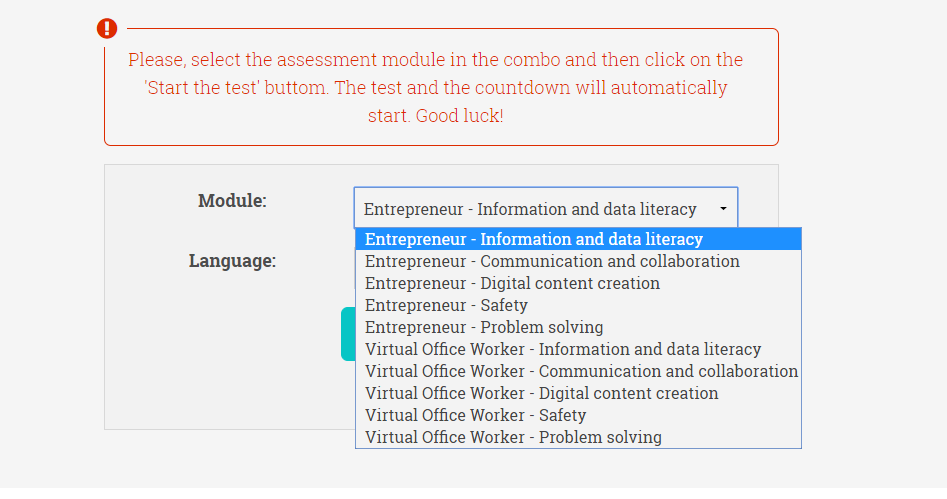The width and height of the screenshot is (947, 499).
Task: Click the Module label
Action: click(232, 201)
